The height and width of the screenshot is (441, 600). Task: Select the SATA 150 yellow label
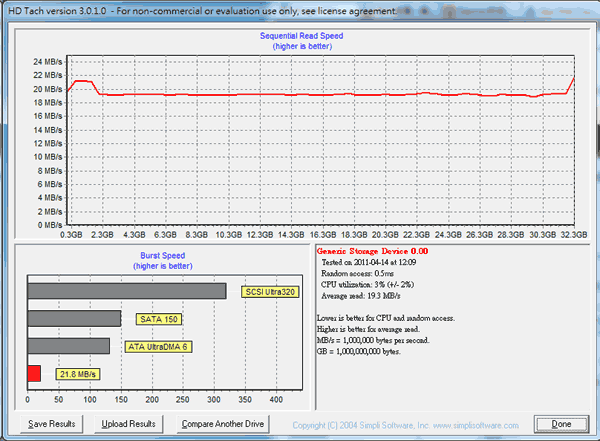tap(159, 319)
